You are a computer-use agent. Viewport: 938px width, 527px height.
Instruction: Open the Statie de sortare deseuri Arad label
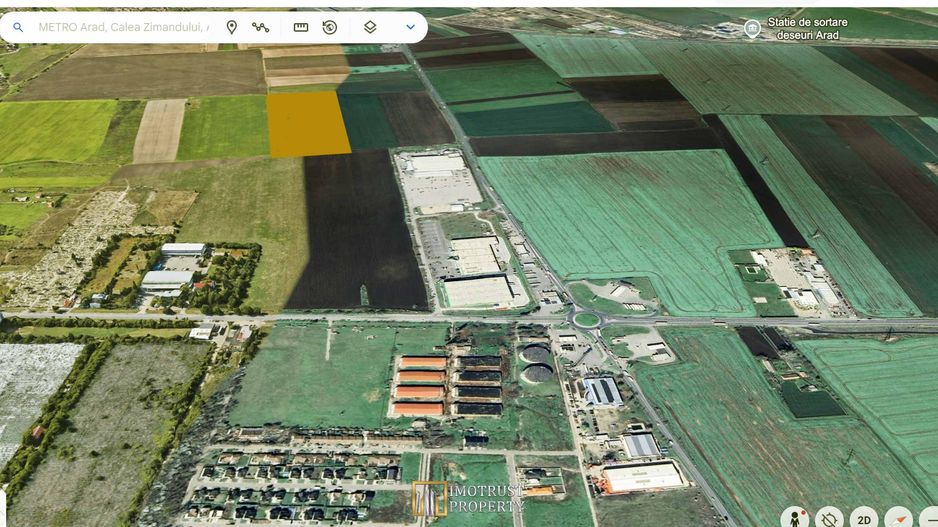808,29
